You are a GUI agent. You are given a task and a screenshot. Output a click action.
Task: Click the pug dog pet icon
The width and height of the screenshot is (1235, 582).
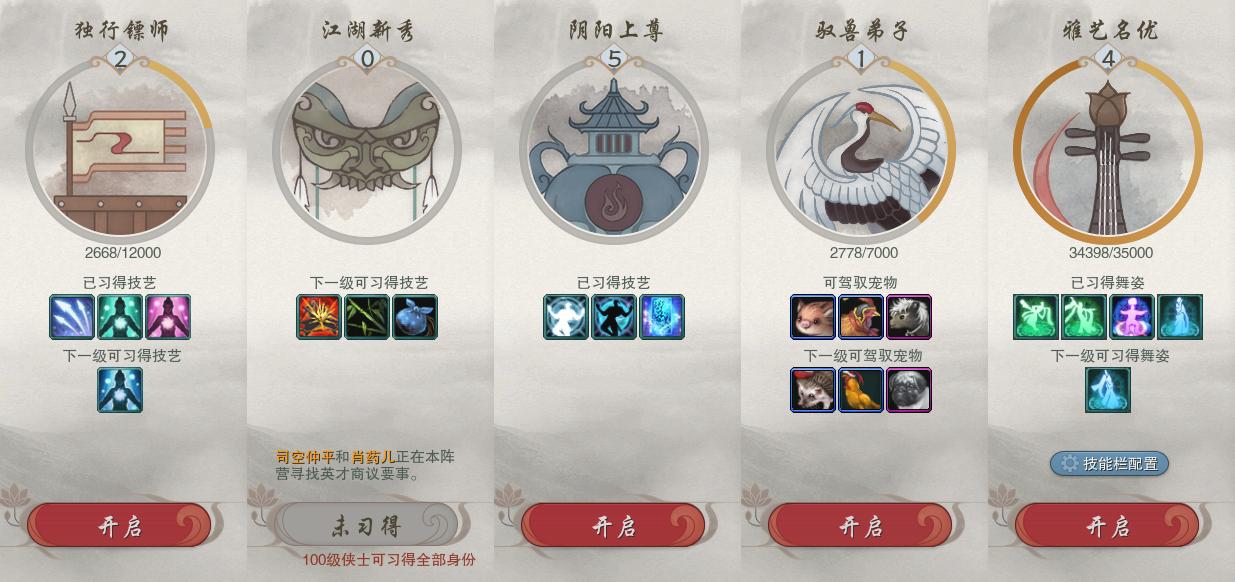909,390
